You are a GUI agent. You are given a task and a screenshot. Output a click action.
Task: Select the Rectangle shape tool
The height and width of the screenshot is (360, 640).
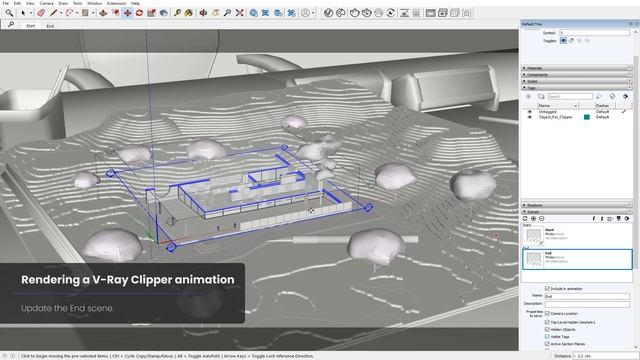tap(85, 13)
